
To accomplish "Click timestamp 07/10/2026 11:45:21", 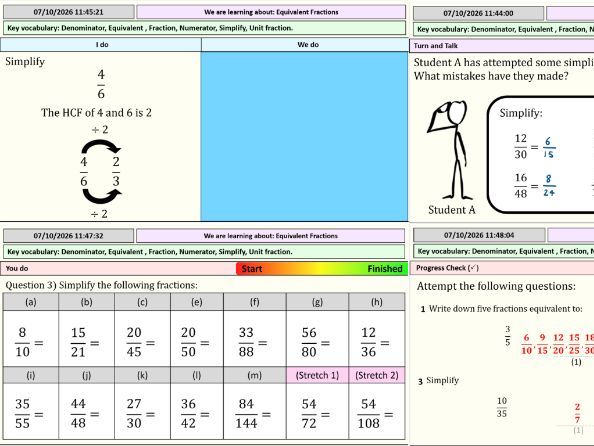I will coord(69,12).
